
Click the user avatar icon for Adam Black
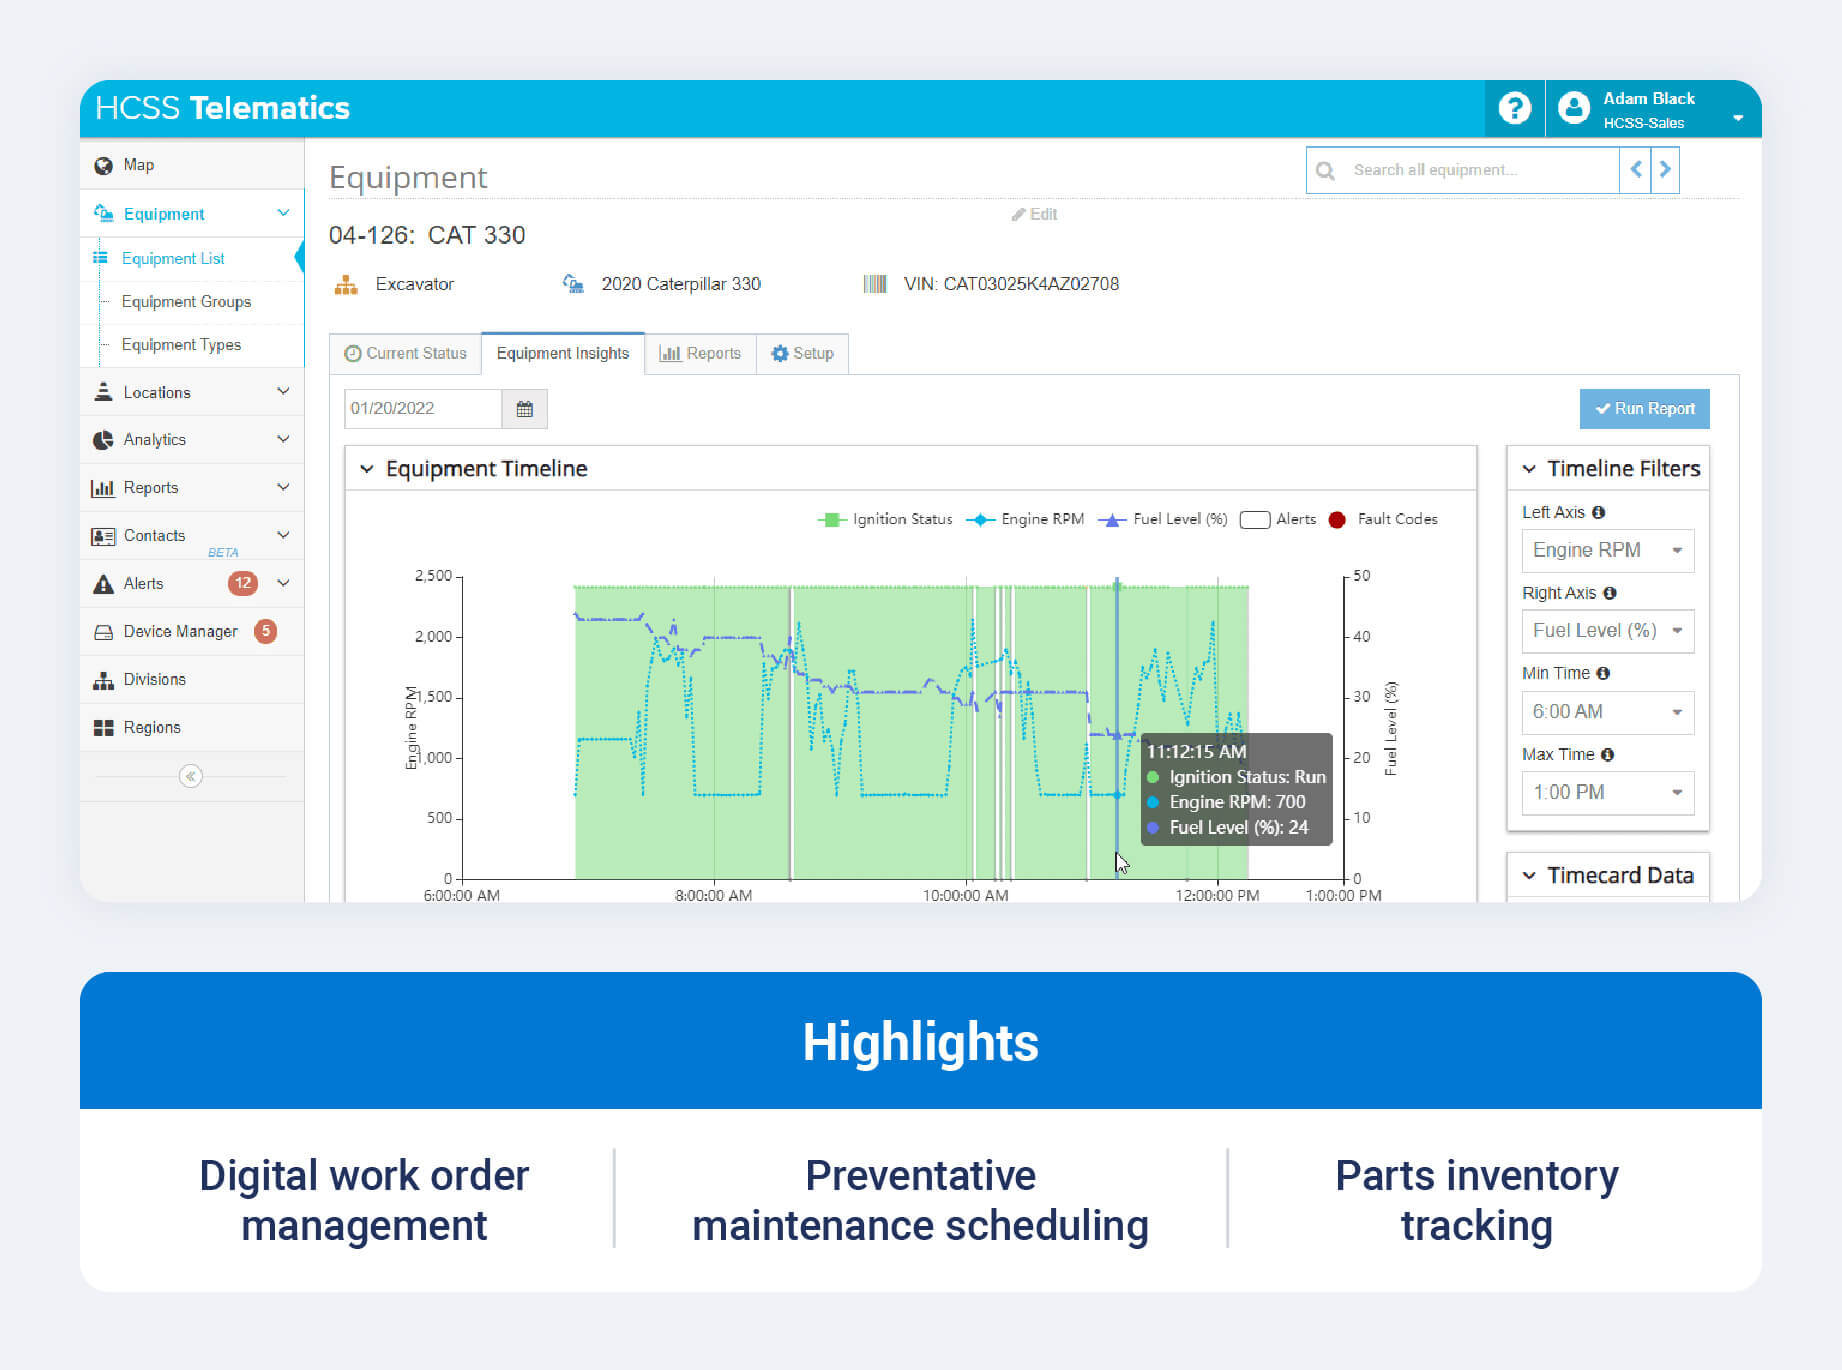[1574, 108]
